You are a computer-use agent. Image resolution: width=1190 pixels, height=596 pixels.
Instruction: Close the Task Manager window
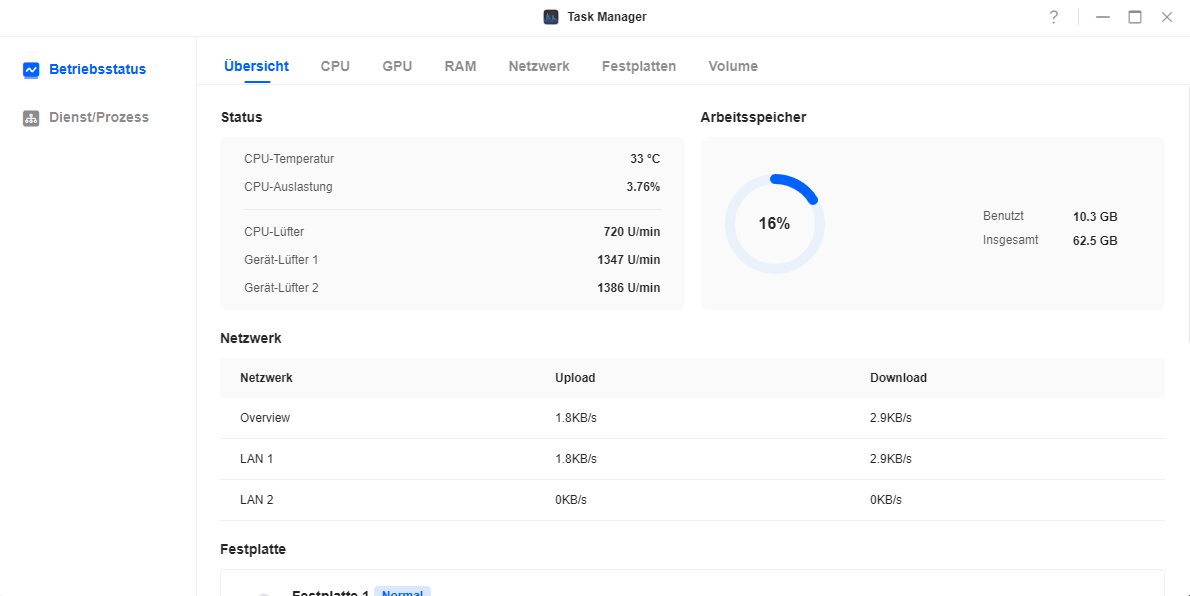coord(1166,17)
